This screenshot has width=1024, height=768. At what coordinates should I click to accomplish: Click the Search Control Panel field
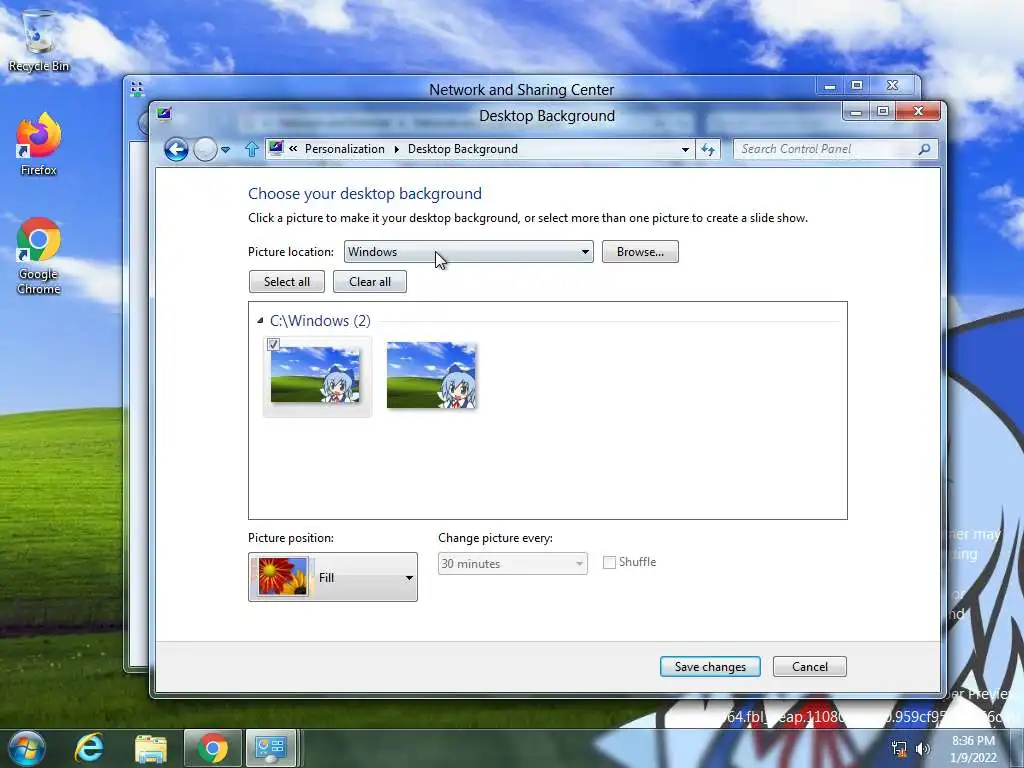[x=836, y=150]
